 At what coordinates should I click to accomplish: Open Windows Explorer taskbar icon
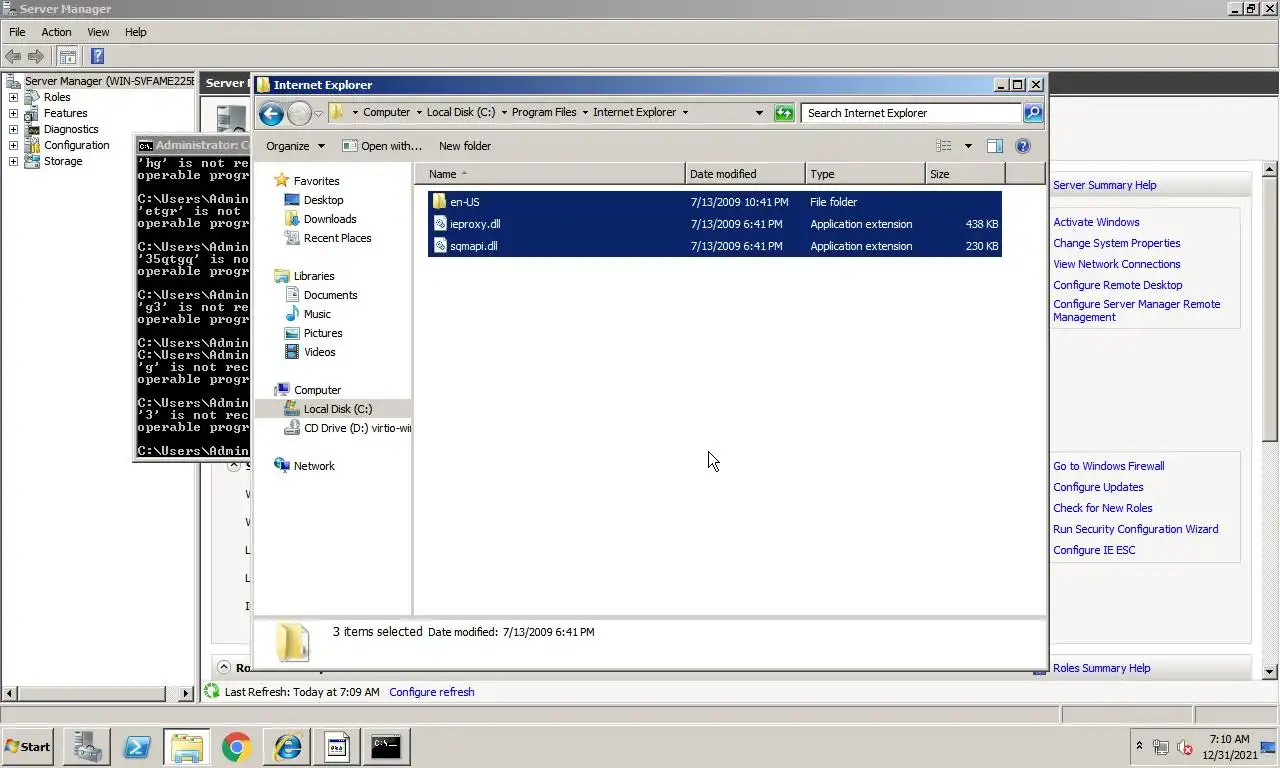click(x=186, y=747)
